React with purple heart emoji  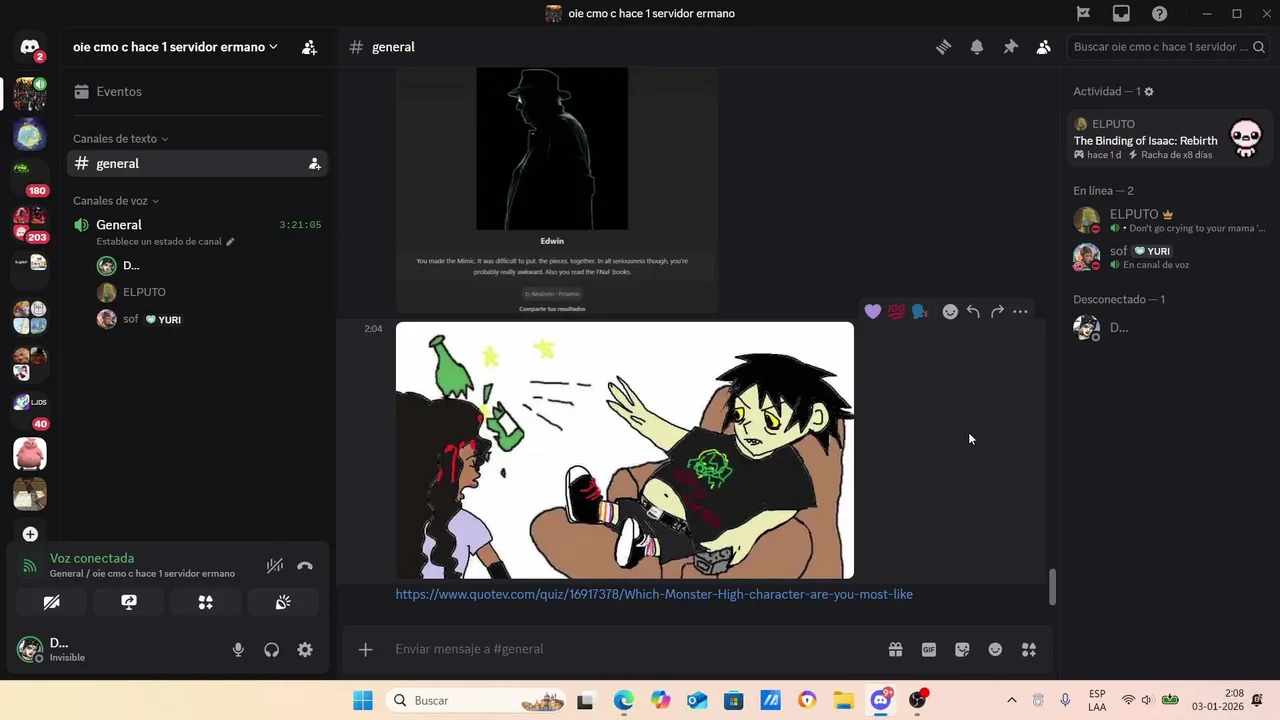873,312
